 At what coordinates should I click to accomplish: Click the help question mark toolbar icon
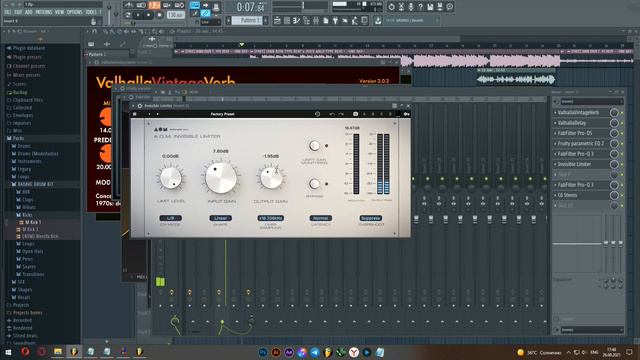[420, 7]
